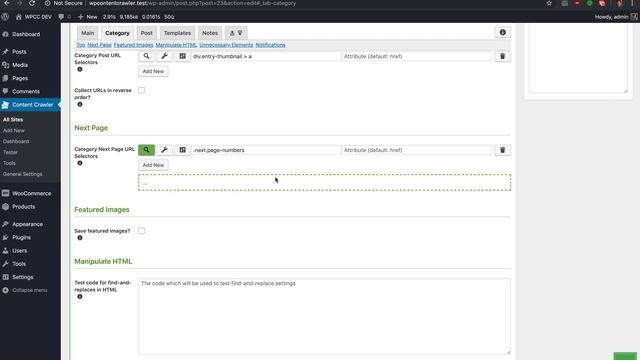640x360 pixels.
Task: Jump to Next Page section link
Action: (x=99, y=45)
